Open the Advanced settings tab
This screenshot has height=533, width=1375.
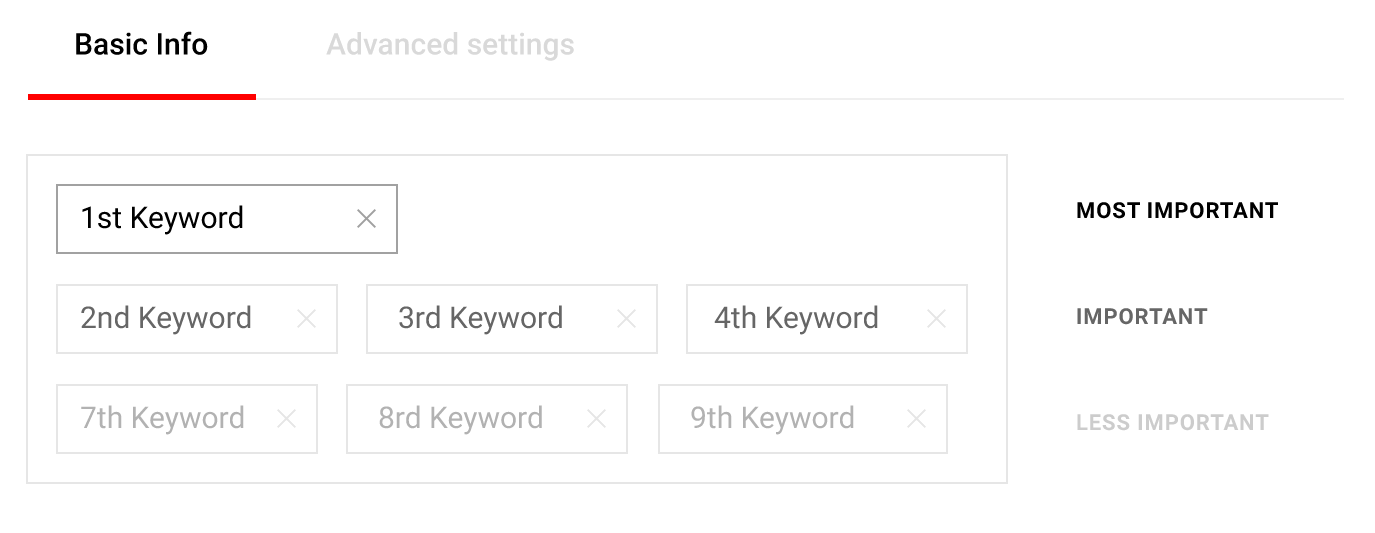(x=450, y=45)
